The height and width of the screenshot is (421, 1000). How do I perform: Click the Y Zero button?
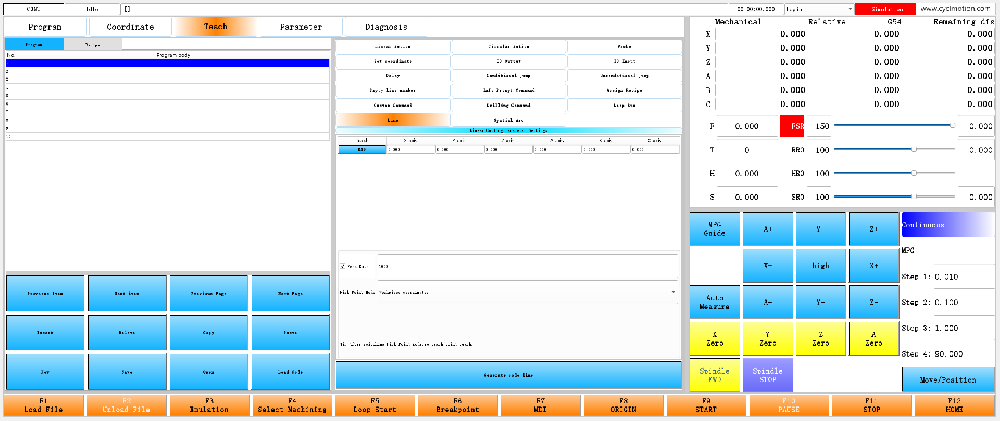[x=768, y=338]
